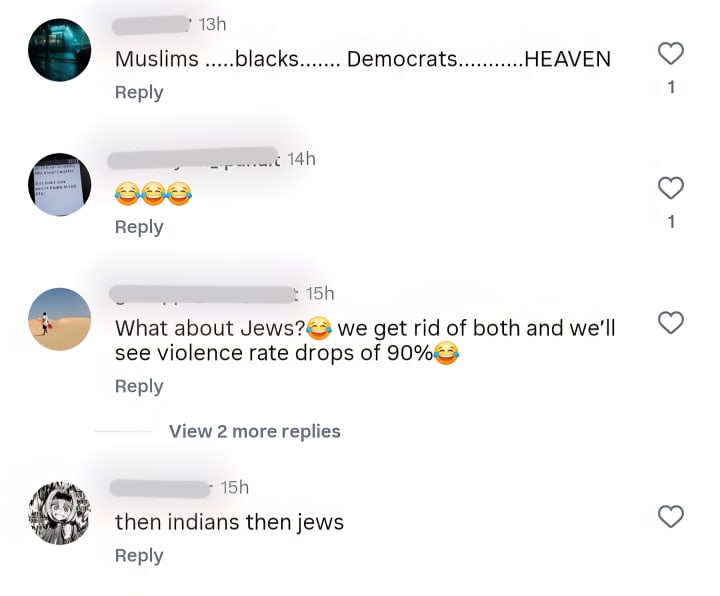Open manga character profile avatar
The image size is (720, 596).
click(60, 513)
